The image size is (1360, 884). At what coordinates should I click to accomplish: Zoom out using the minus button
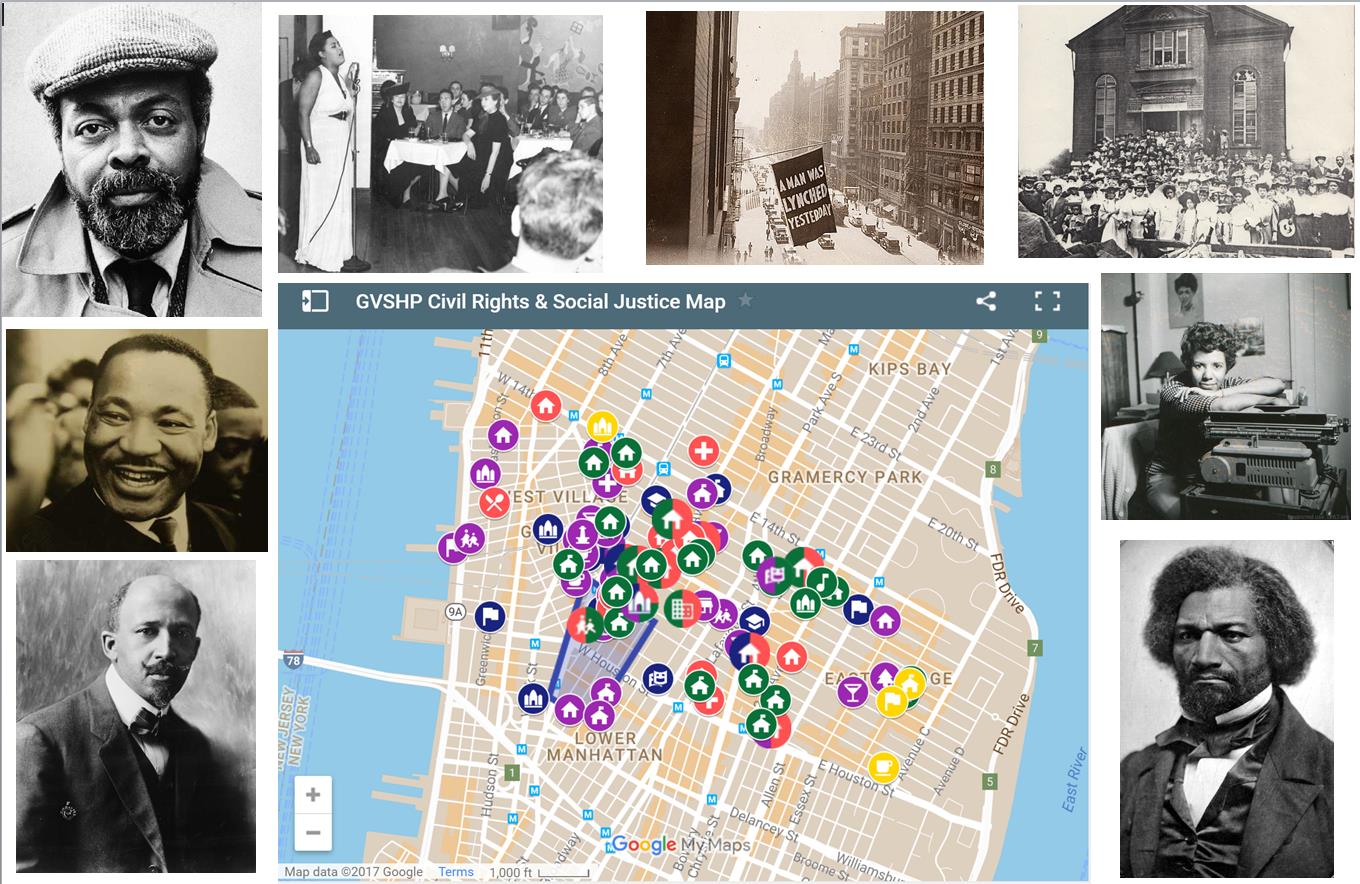[x=312, y=832]
